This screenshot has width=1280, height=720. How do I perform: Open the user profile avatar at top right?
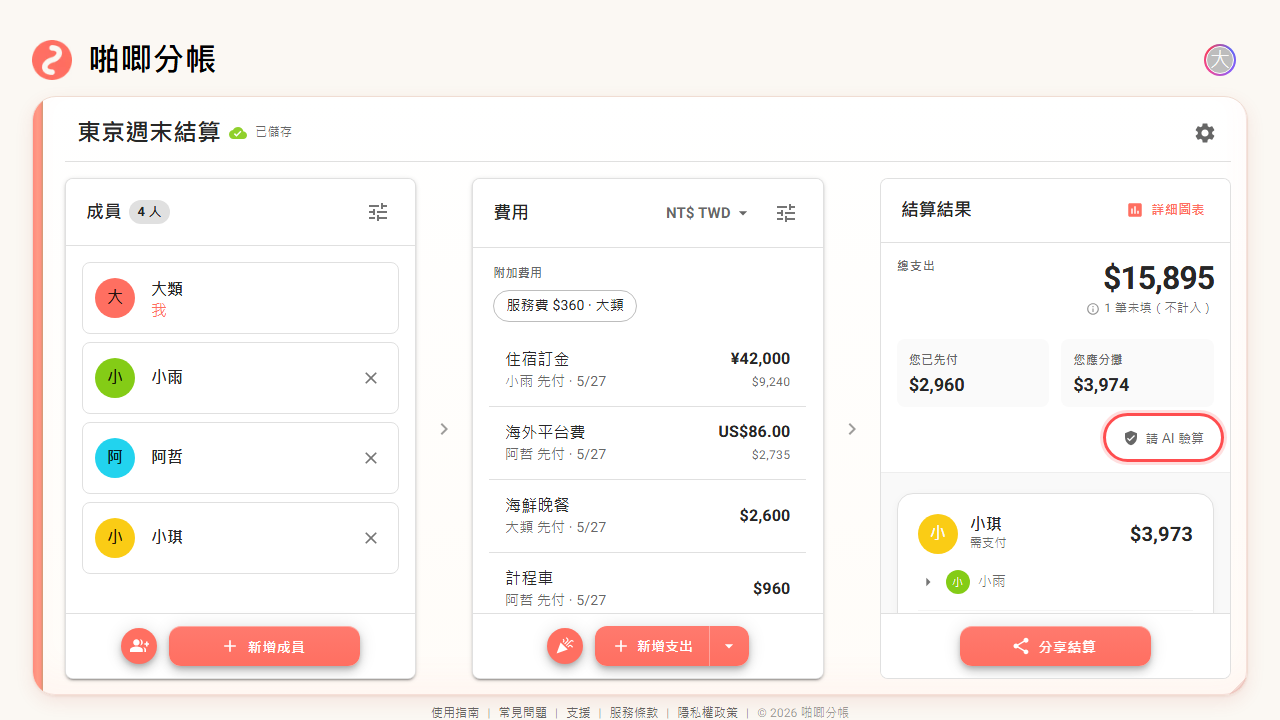(x=1220, y=60)
